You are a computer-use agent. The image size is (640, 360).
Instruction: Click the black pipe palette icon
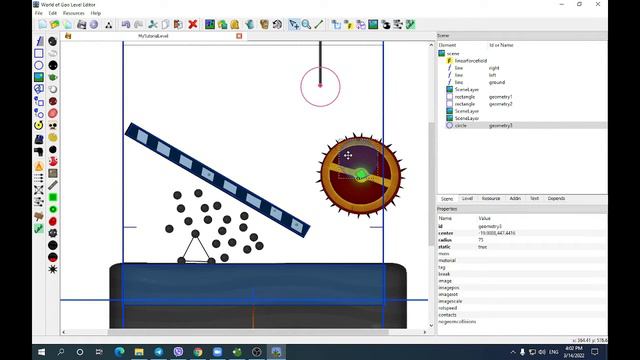(x=39, y=152)
